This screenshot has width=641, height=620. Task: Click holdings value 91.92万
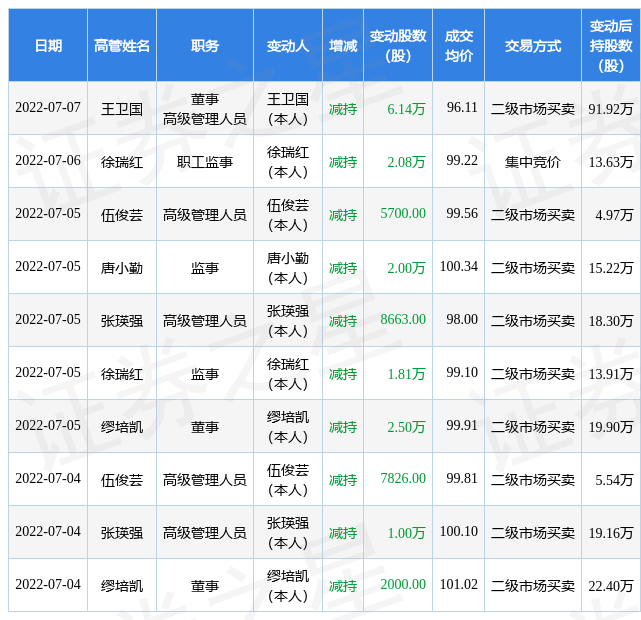611,109
